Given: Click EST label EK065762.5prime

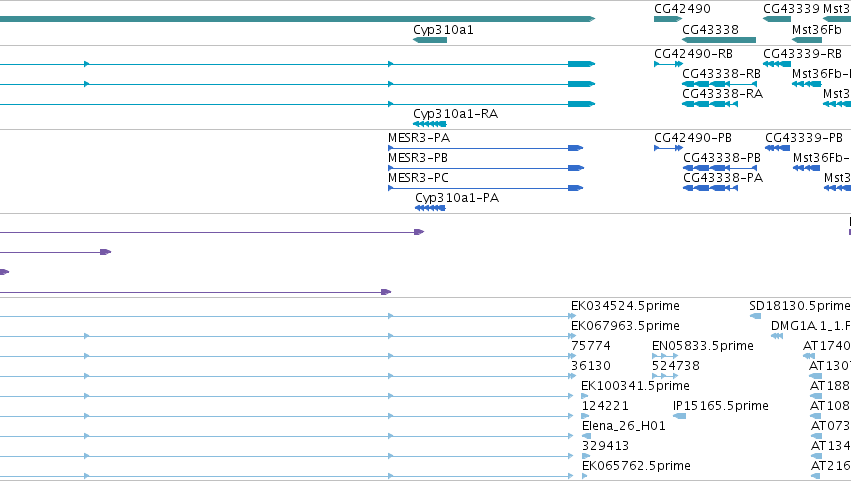Looking at the screenshot, I should [636, 466].
